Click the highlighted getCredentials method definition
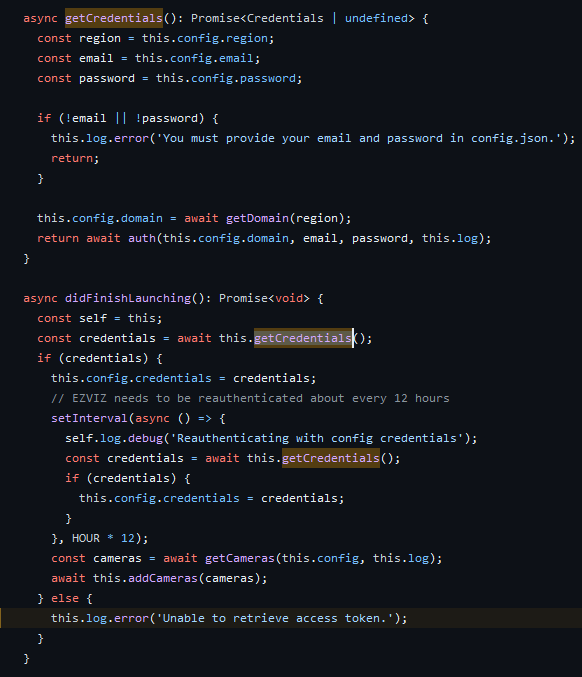Viewport: 582px width, 677px height. 114,18
